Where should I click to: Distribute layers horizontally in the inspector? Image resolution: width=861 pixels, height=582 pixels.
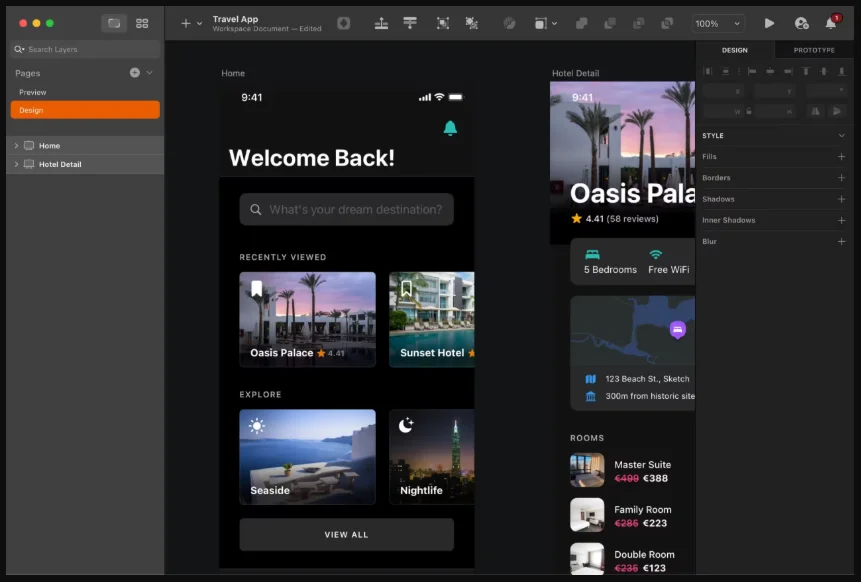click(x=708, y=71)
